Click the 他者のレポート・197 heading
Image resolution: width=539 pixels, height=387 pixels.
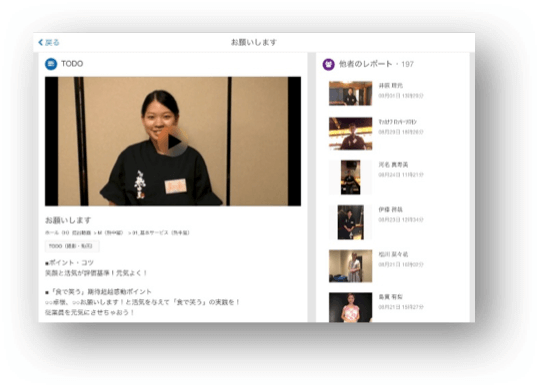pyautogui.click(x=376, y=64)
